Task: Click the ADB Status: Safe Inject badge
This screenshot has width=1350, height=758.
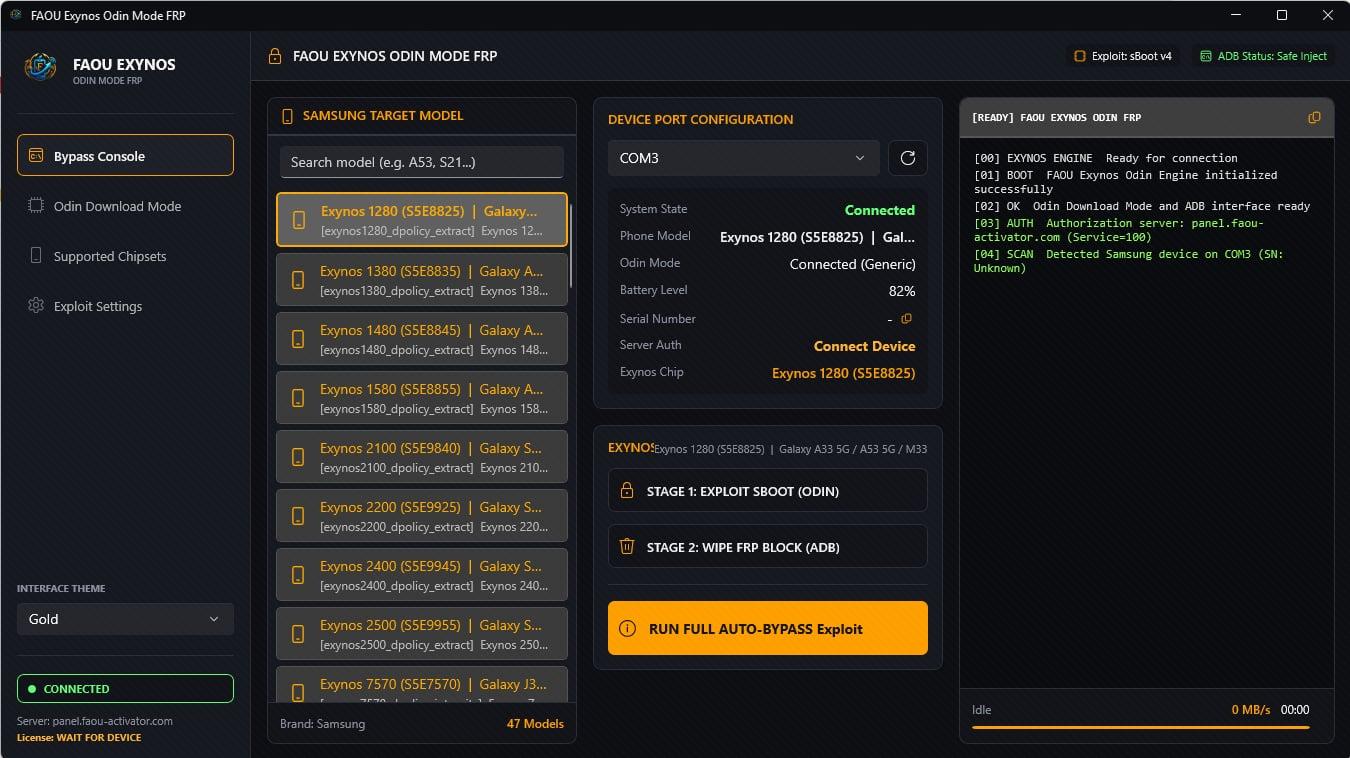Action: click(x=1263, y=56)
